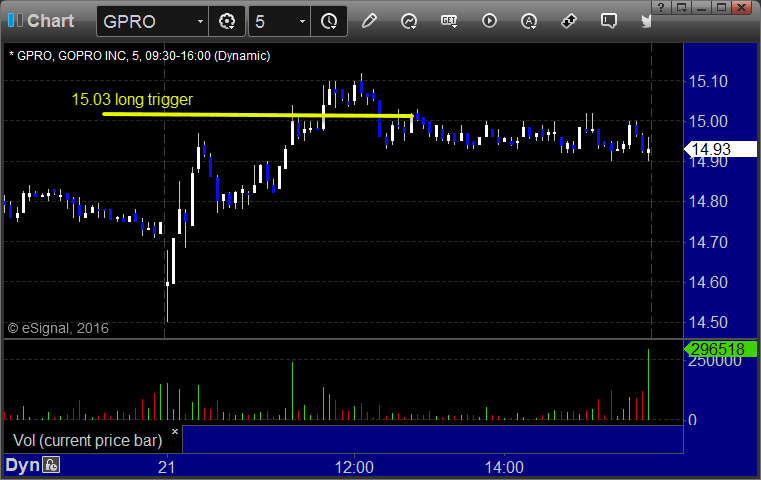Click the Chart window icon
The width and height of the screenshot is (761, 480).
15,20
